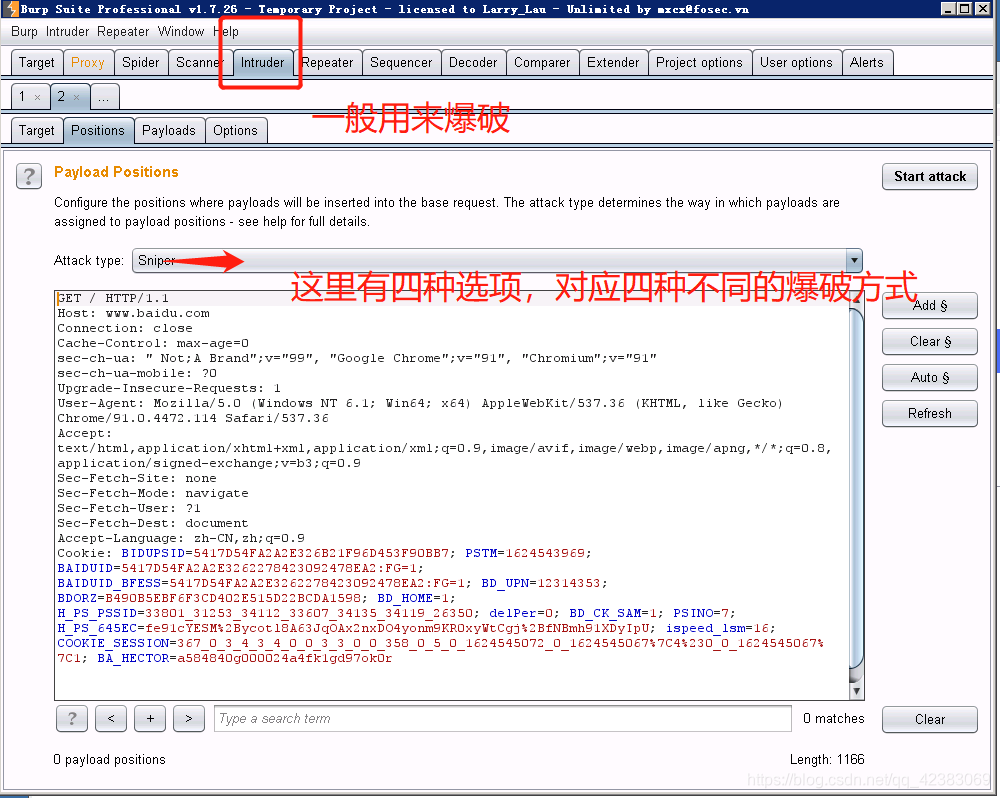Click the Connection: close header line
The image size is (1000, 798).
point(125,328)
